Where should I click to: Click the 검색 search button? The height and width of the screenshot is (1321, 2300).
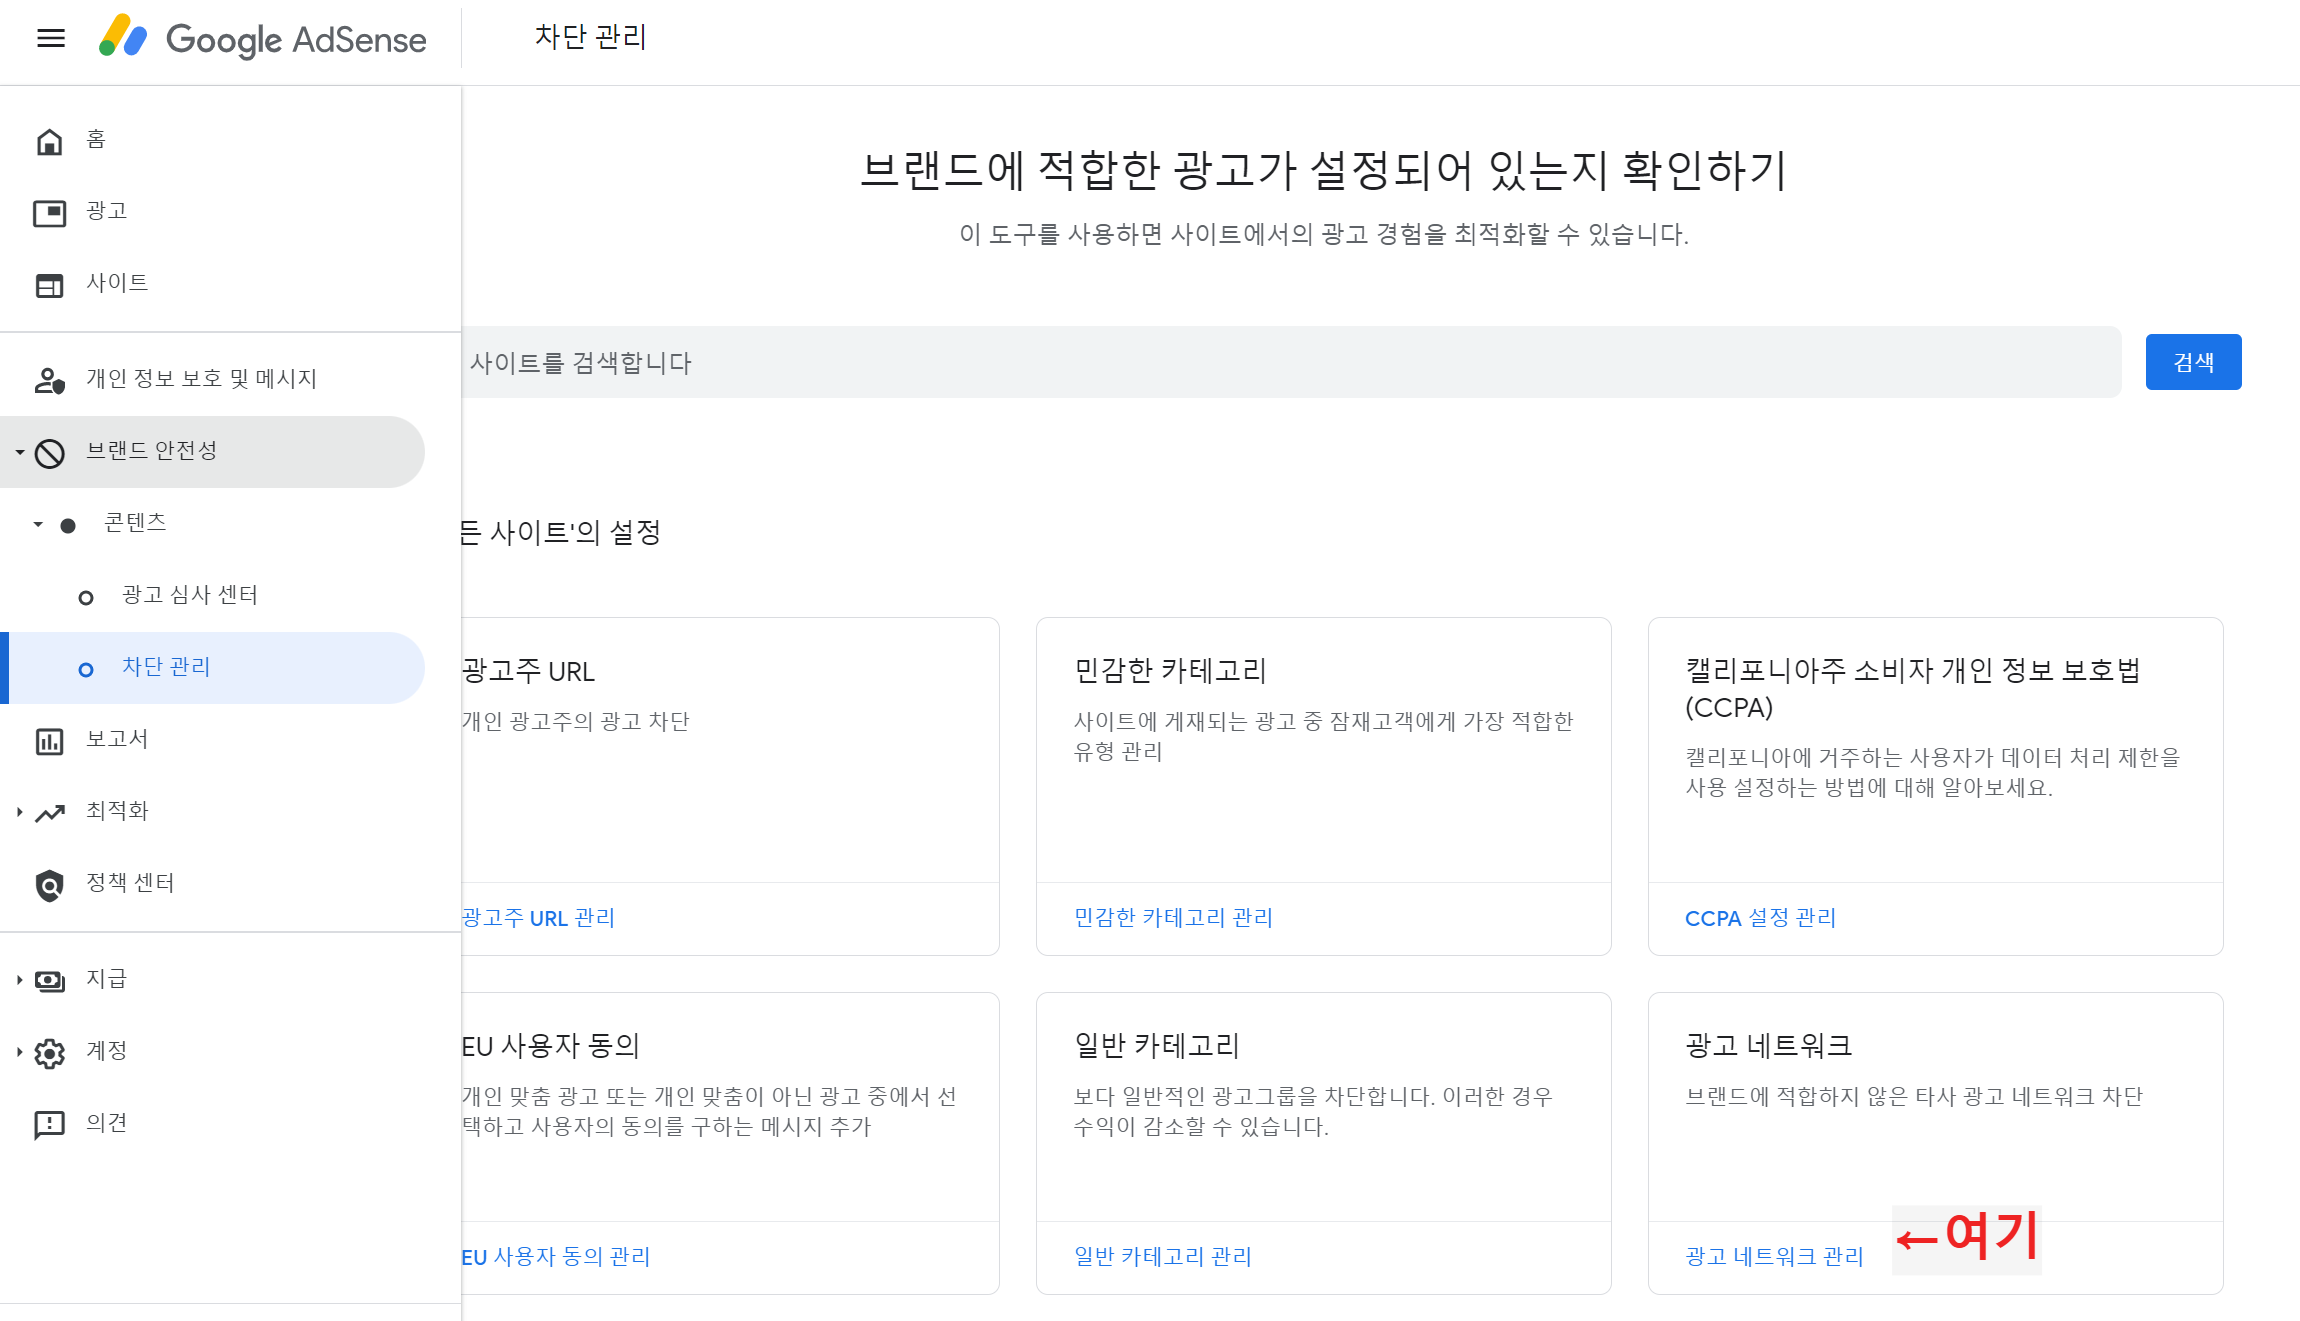tap(2192, 361)
